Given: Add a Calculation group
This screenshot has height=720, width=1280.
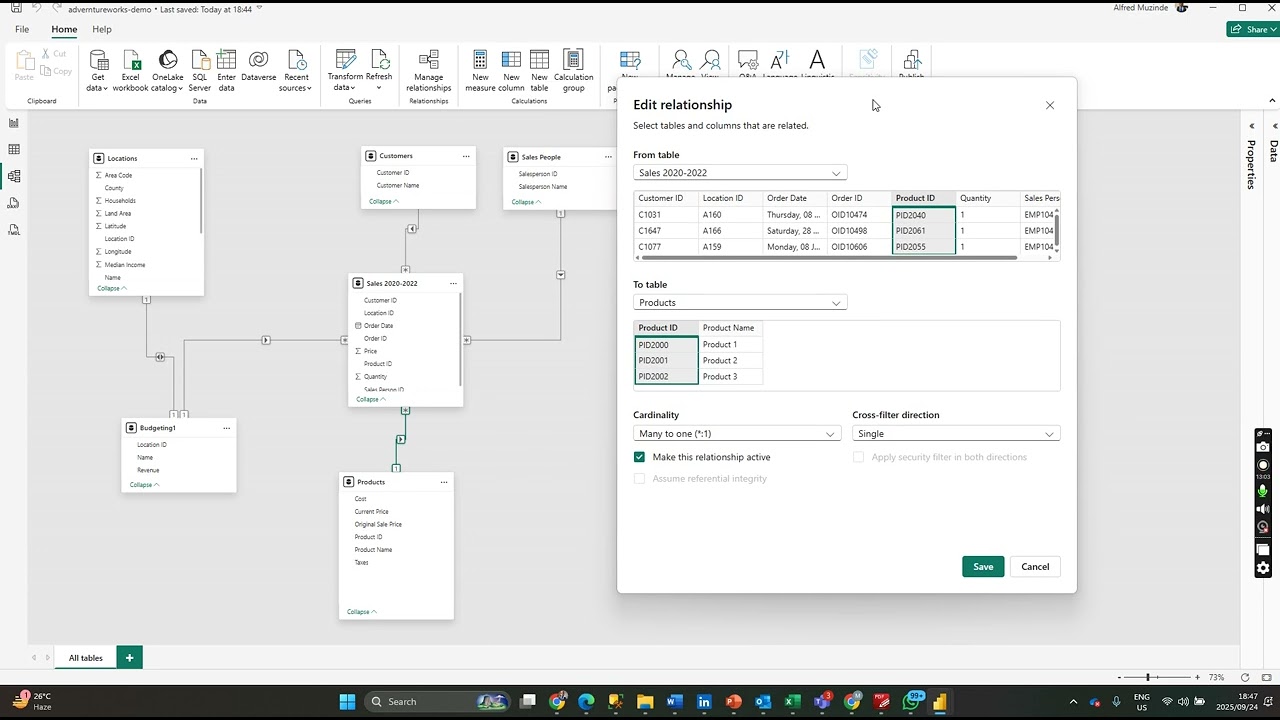Looking at the screenshot, I should coord(573,71).
